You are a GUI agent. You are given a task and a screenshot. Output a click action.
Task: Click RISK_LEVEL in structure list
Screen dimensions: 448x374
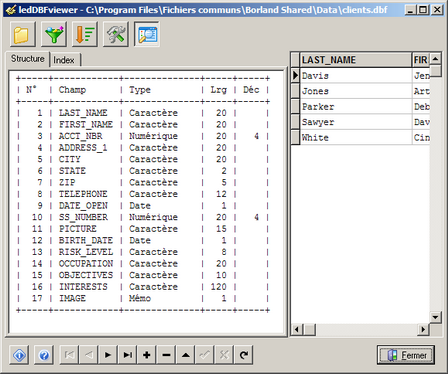pos(86,252)
